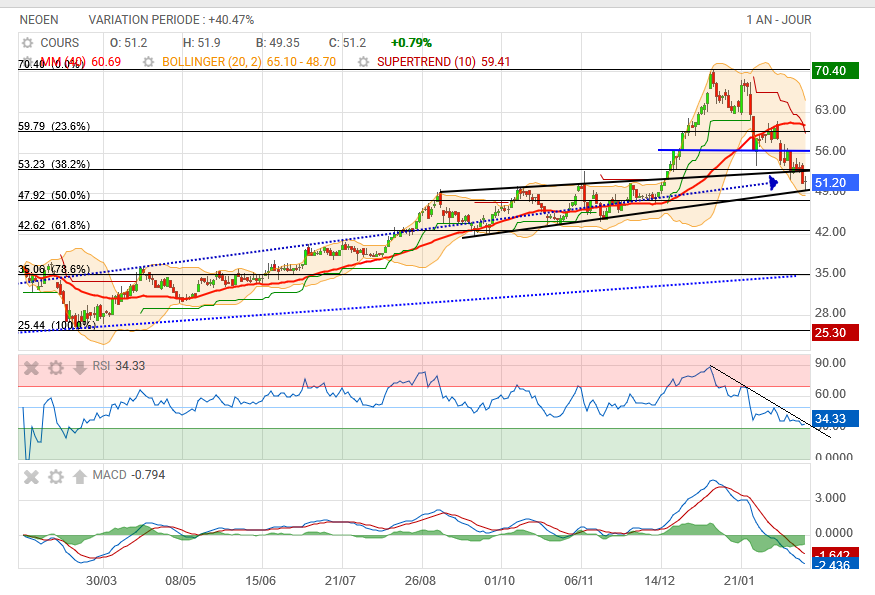Click 'VARIATION PERIODE : +40.47%' text

click(171, 20)
